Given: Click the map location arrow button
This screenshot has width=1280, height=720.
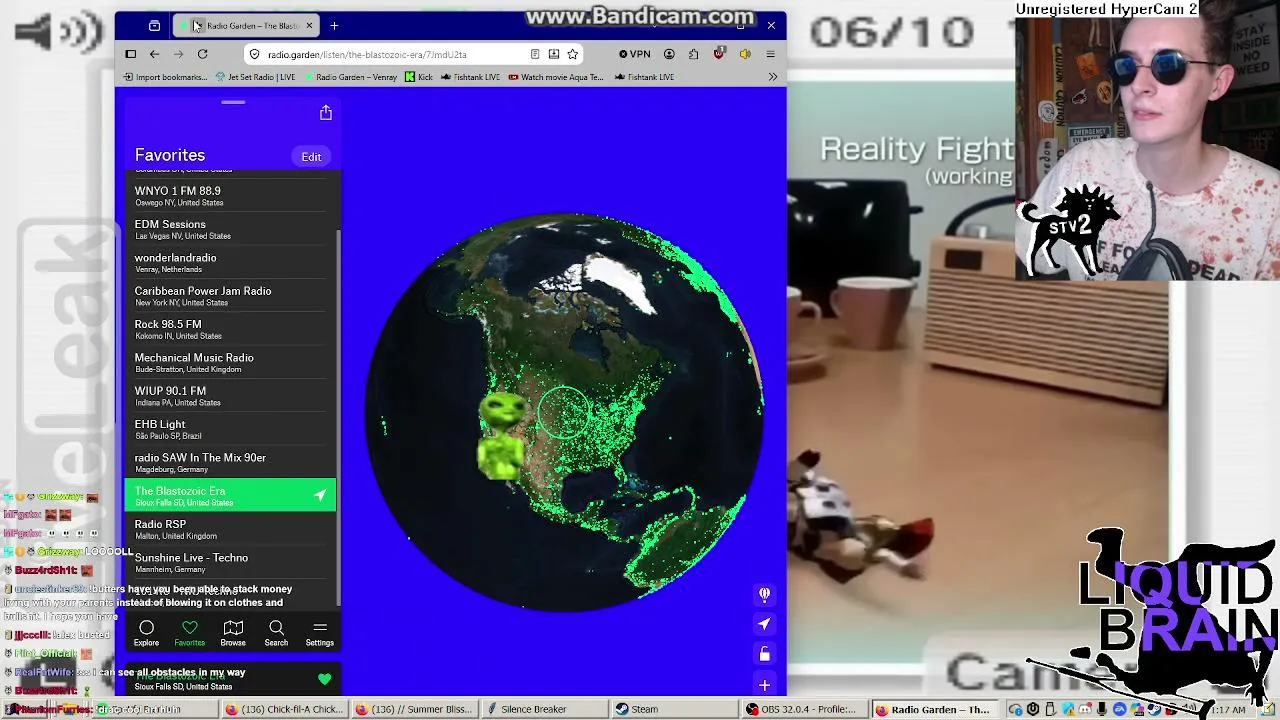Looking at the screenshot, I should (x=764, y=624).
